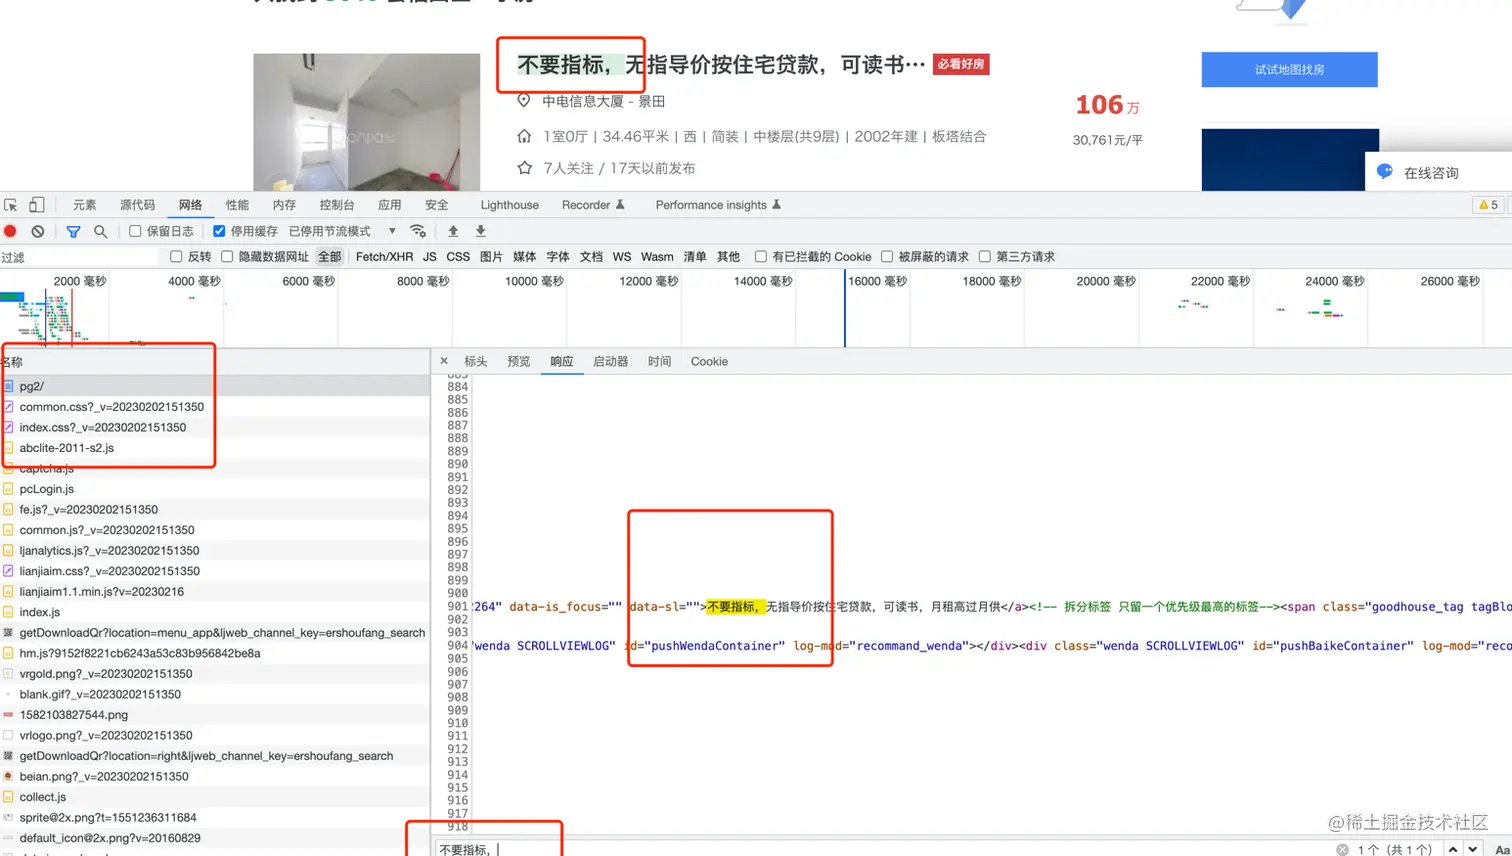Open the listing title 不要指标 link
Viewport: 1512px width, 856px height.
pyautogui.click(x=720, y=65)
